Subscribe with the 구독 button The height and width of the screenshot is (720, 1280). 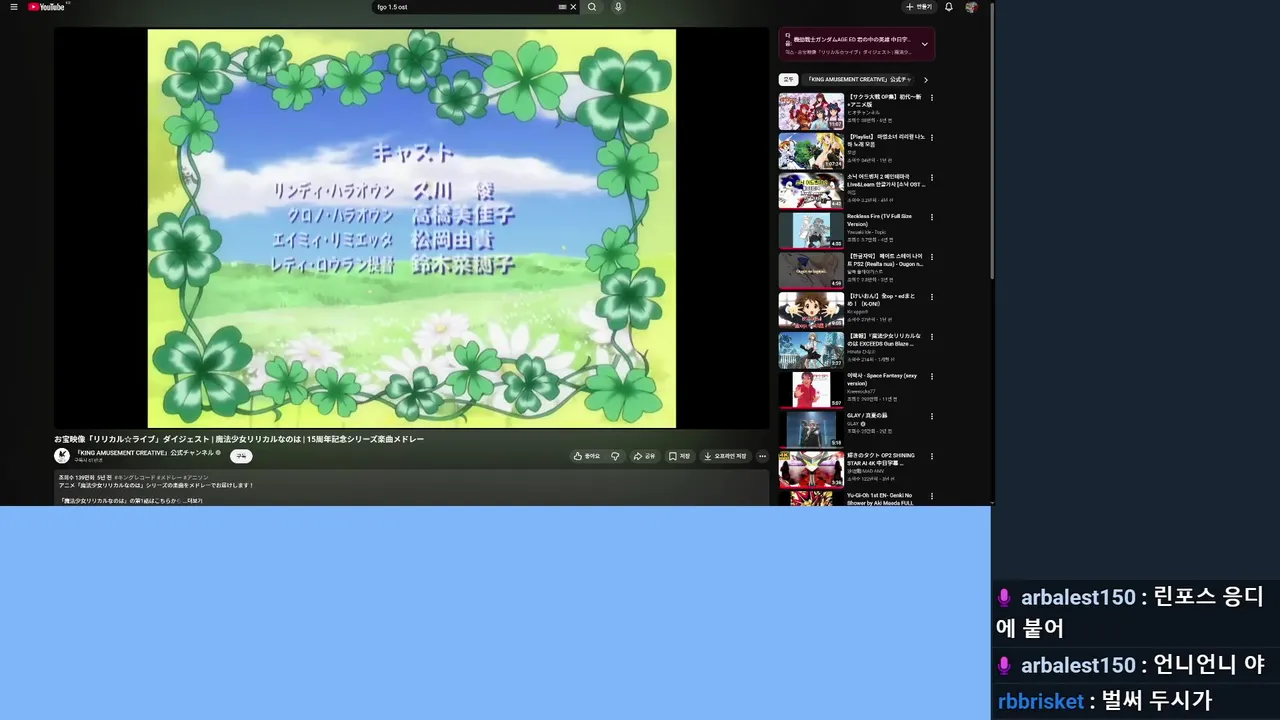point(241,456)
